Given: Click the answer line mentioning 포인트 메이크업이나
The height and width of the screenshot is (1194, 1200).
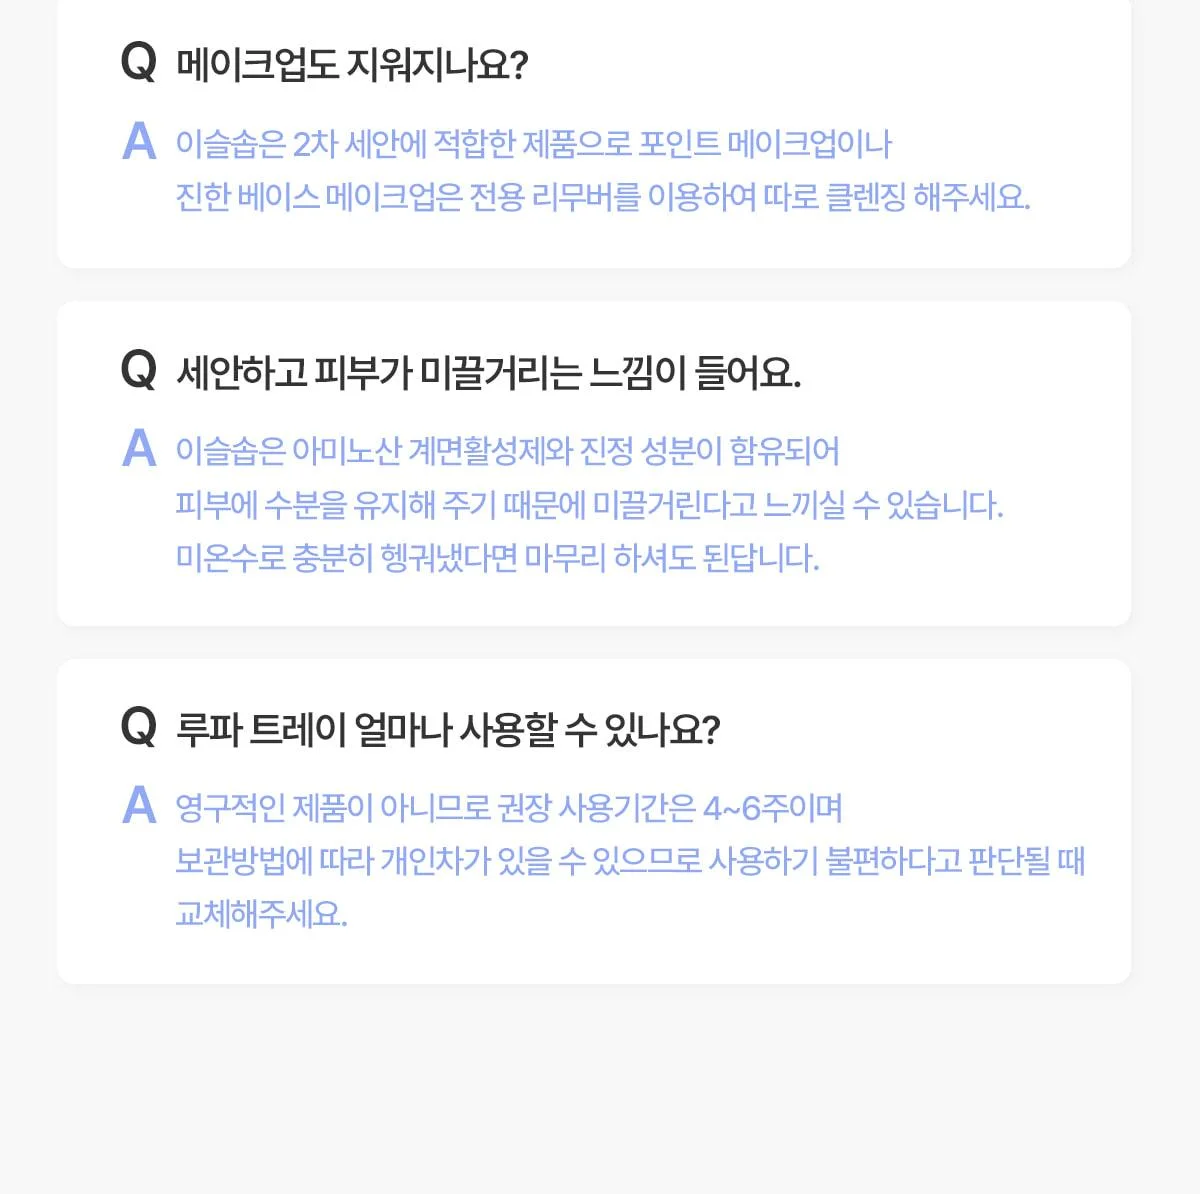Looking at the screenshot, I should click(x=533, y=144).
